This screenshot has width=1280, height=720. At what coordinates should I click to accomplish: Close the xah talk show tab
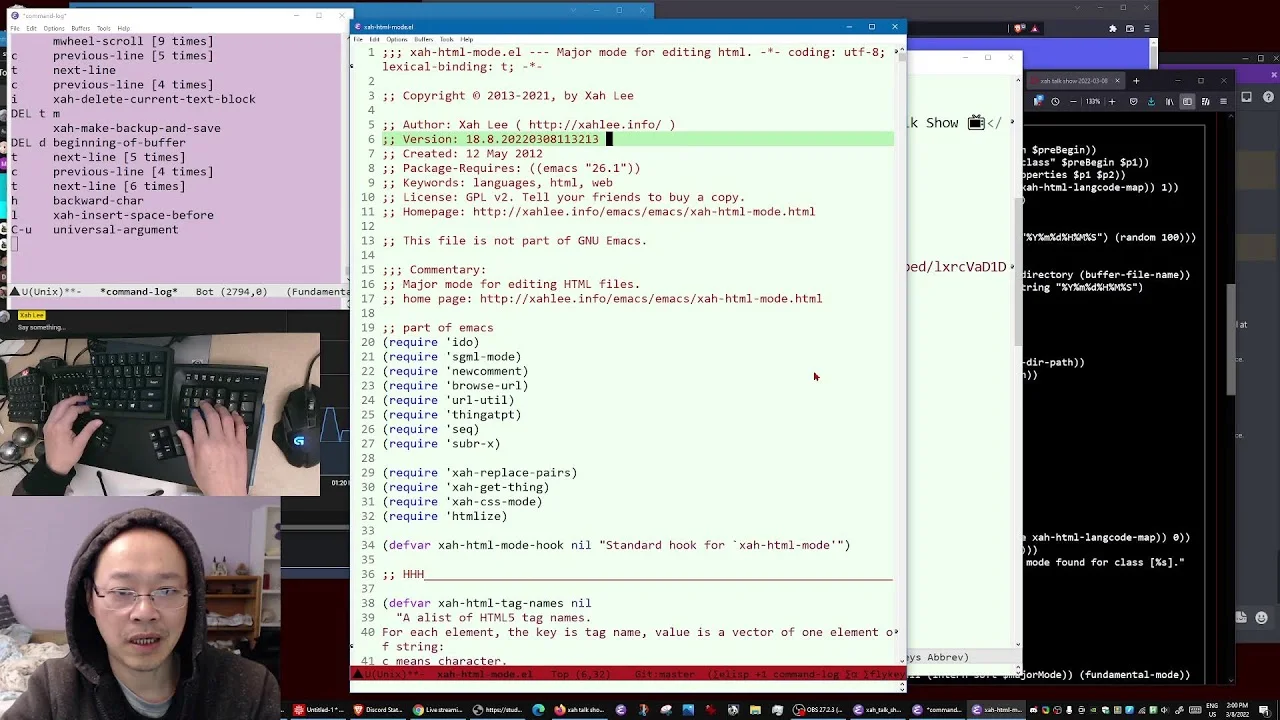tap(1117, 81)
